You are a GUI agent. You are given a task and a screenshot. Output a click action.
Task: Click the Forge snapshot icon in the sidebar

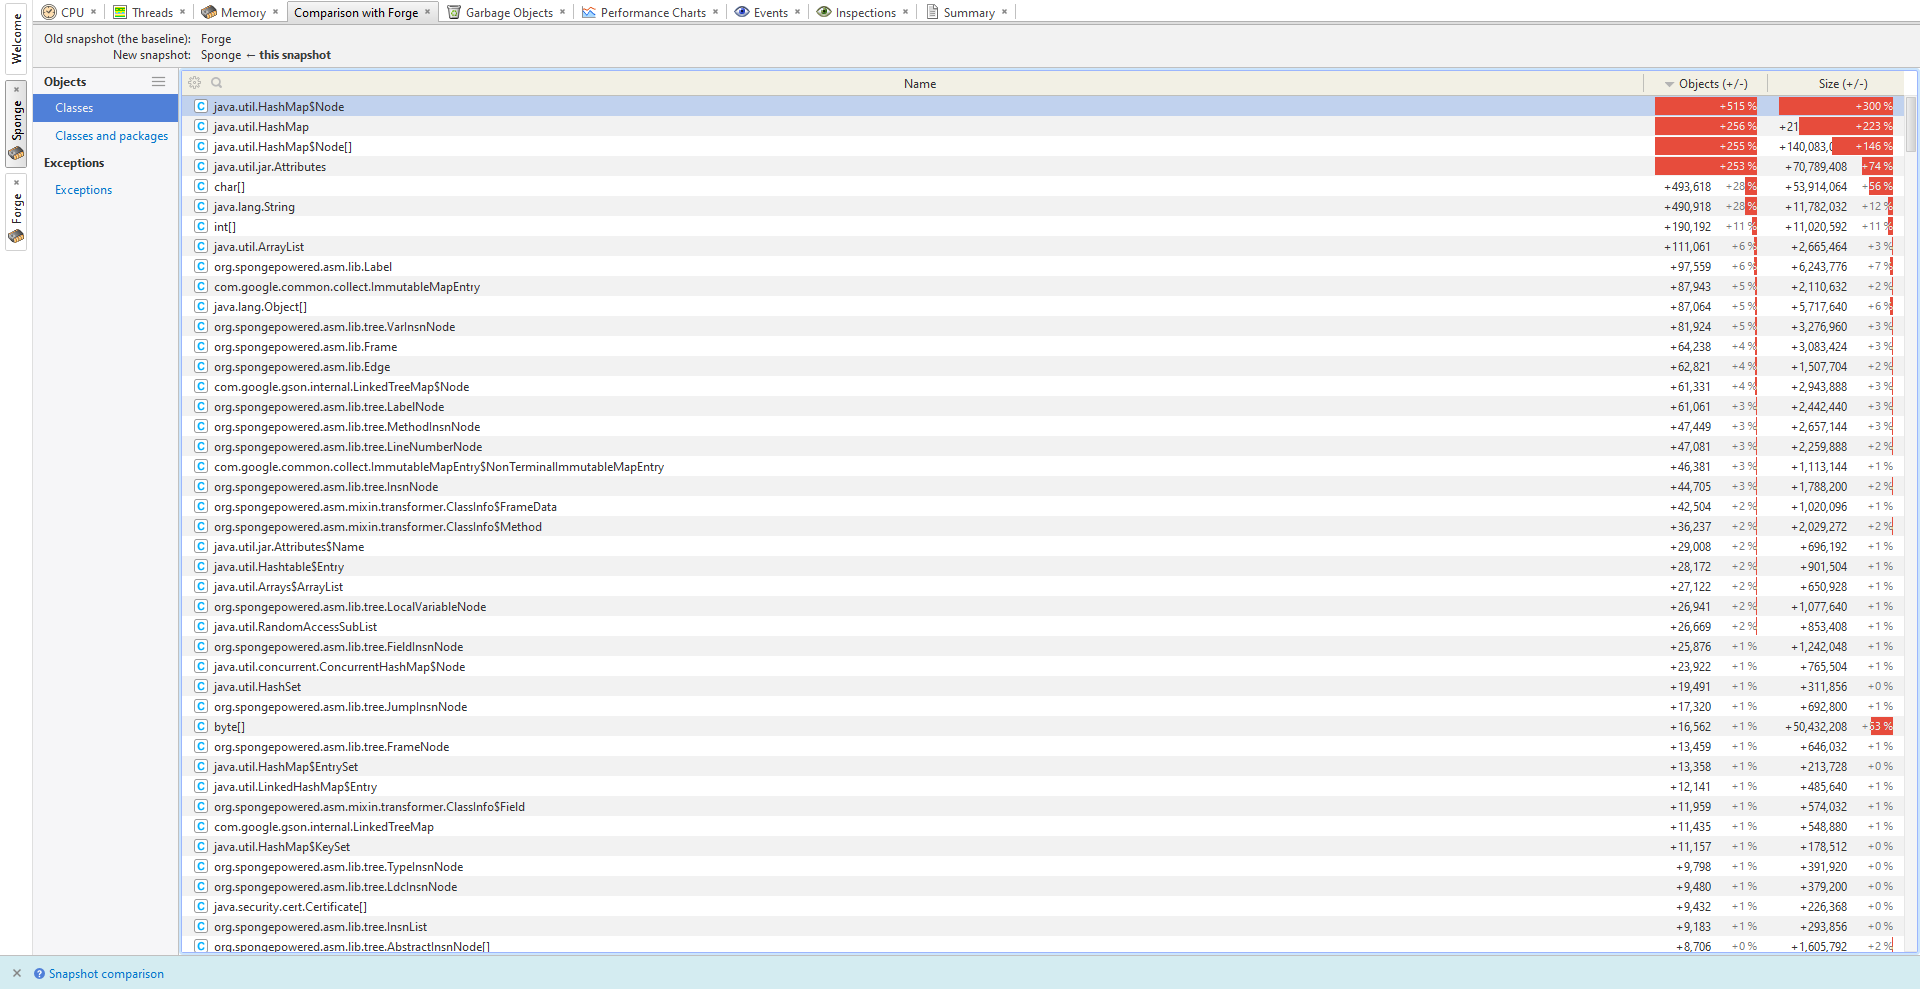click(16, 237)
